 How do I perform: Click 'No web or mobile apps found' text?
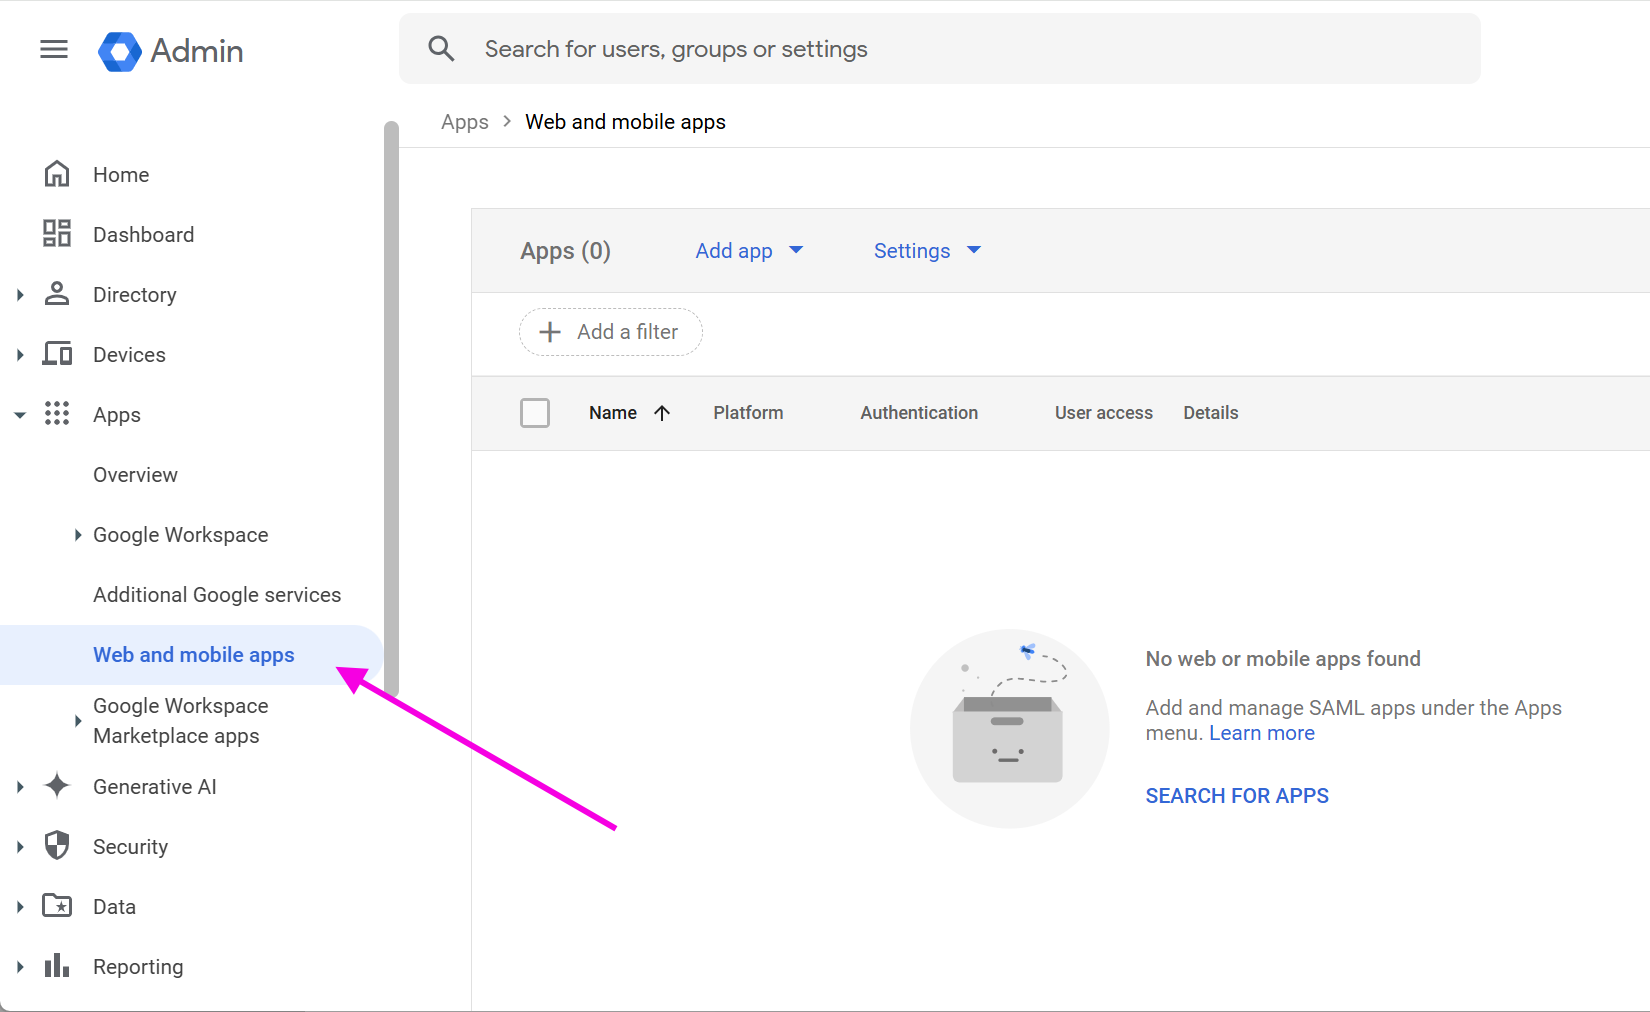[1283, 659]
